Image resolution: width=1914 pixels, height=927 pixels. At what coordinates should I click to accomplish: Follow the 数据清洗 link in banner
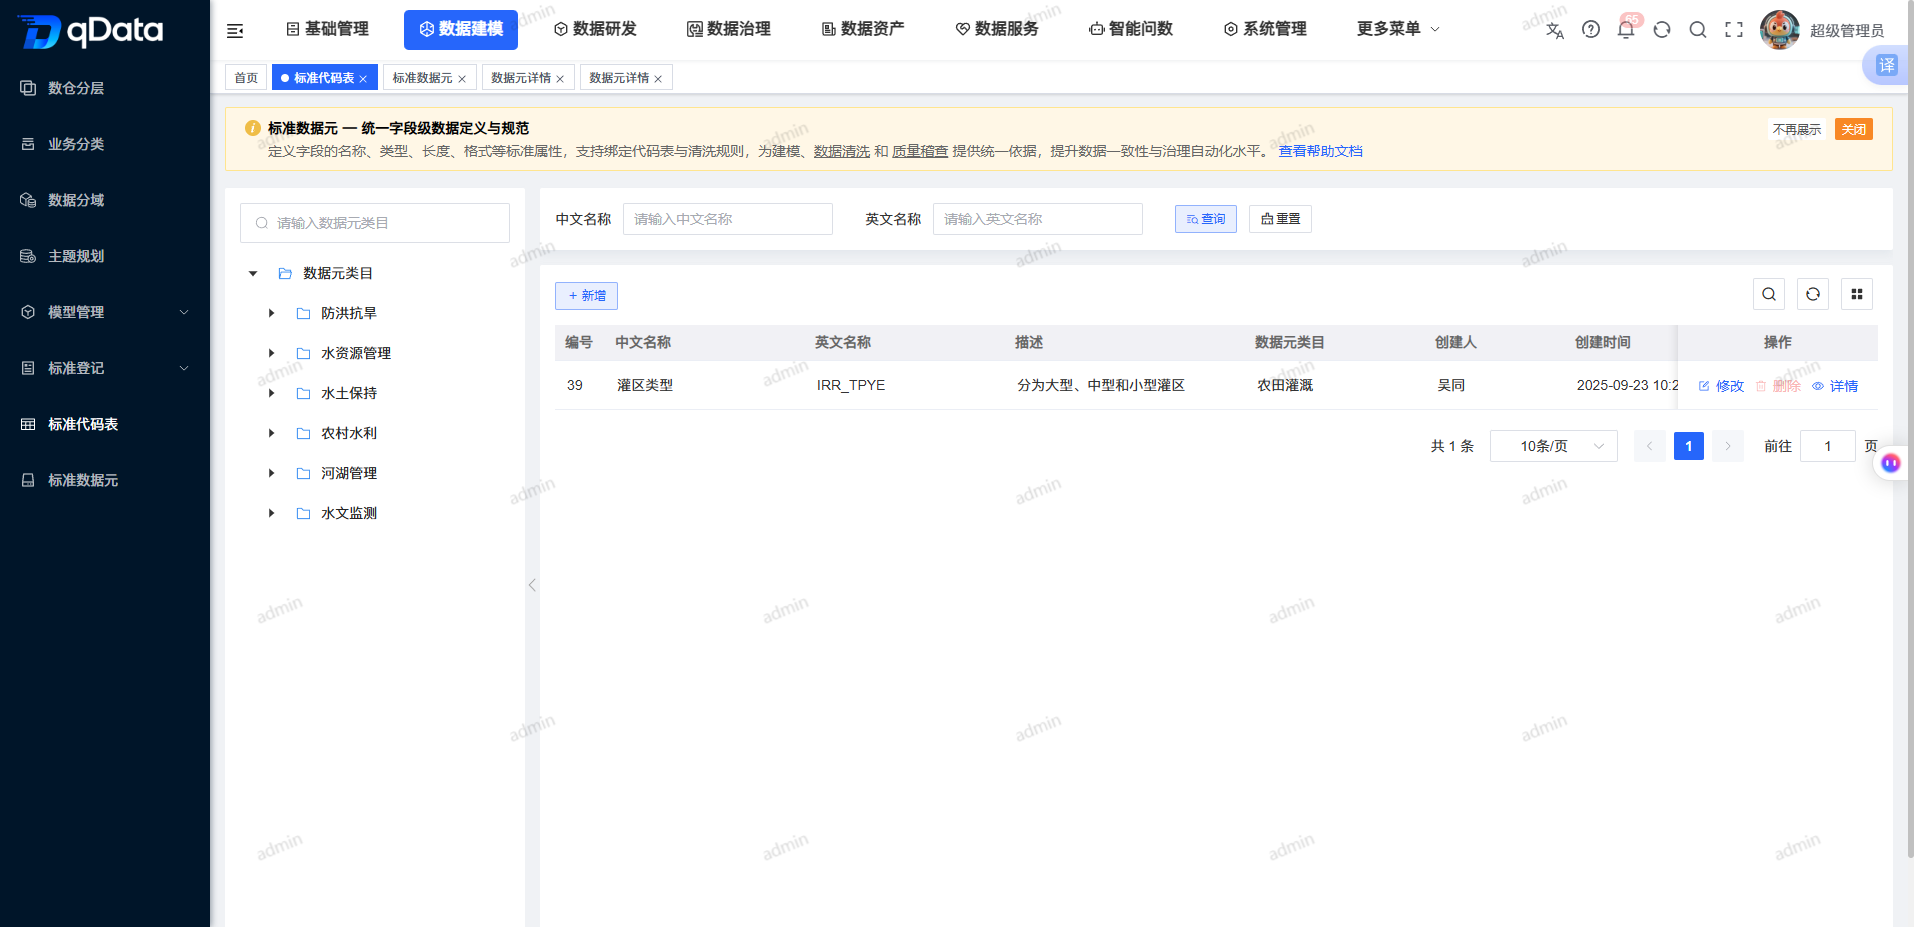pos(842,151)
